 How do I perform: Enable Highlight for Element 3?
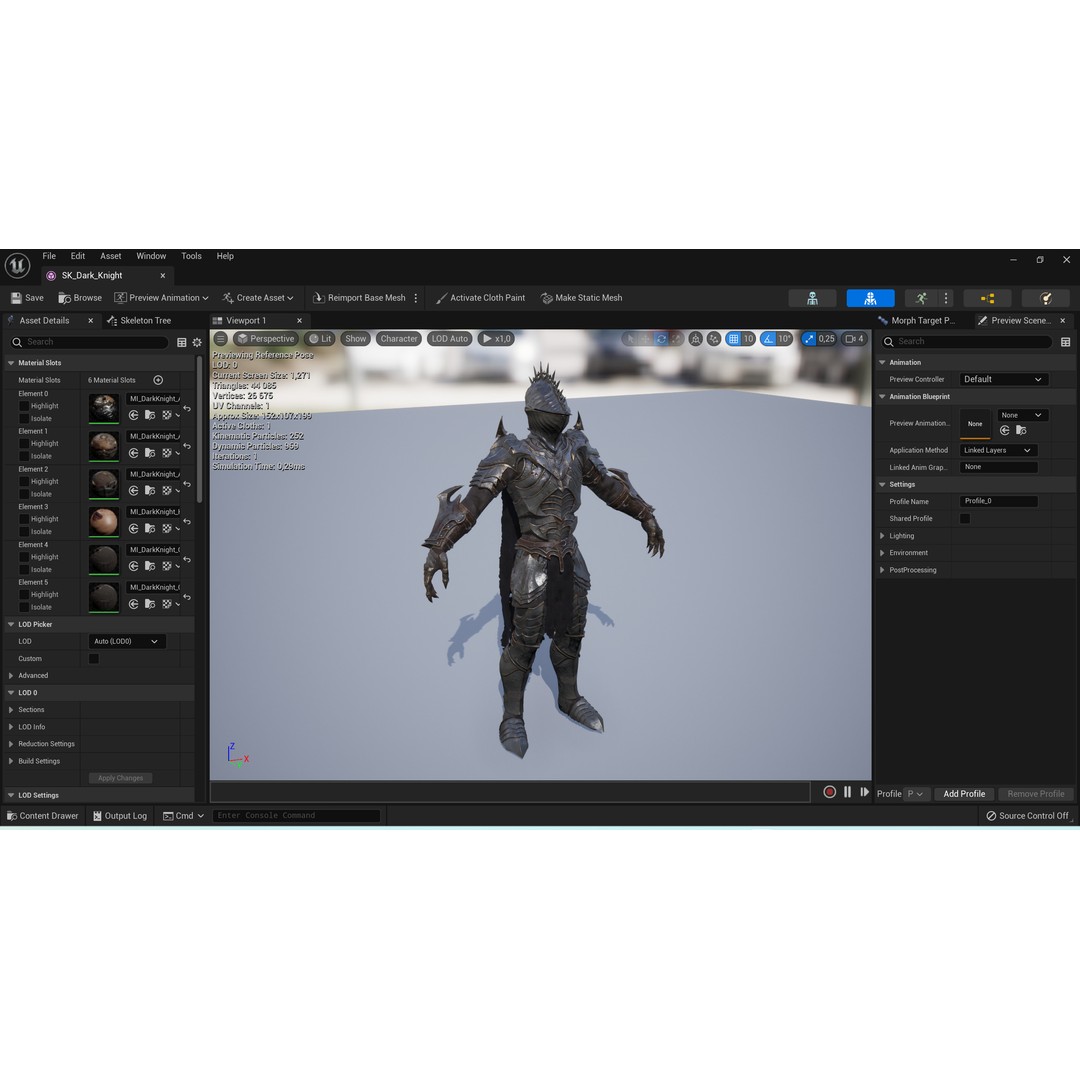[24, 519]
